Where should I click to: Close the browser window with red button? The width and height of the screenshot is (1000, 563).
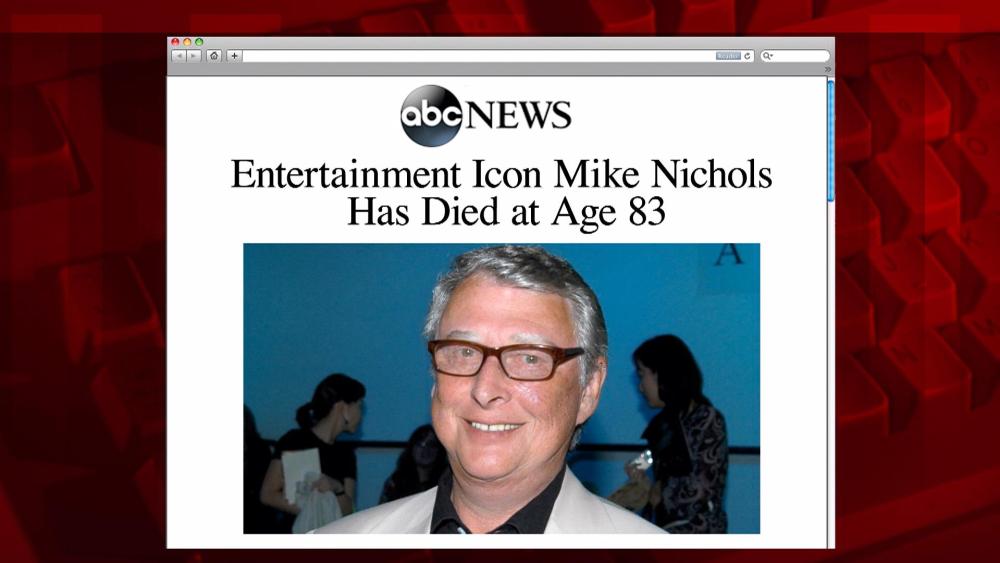click(x=175, y=42)
